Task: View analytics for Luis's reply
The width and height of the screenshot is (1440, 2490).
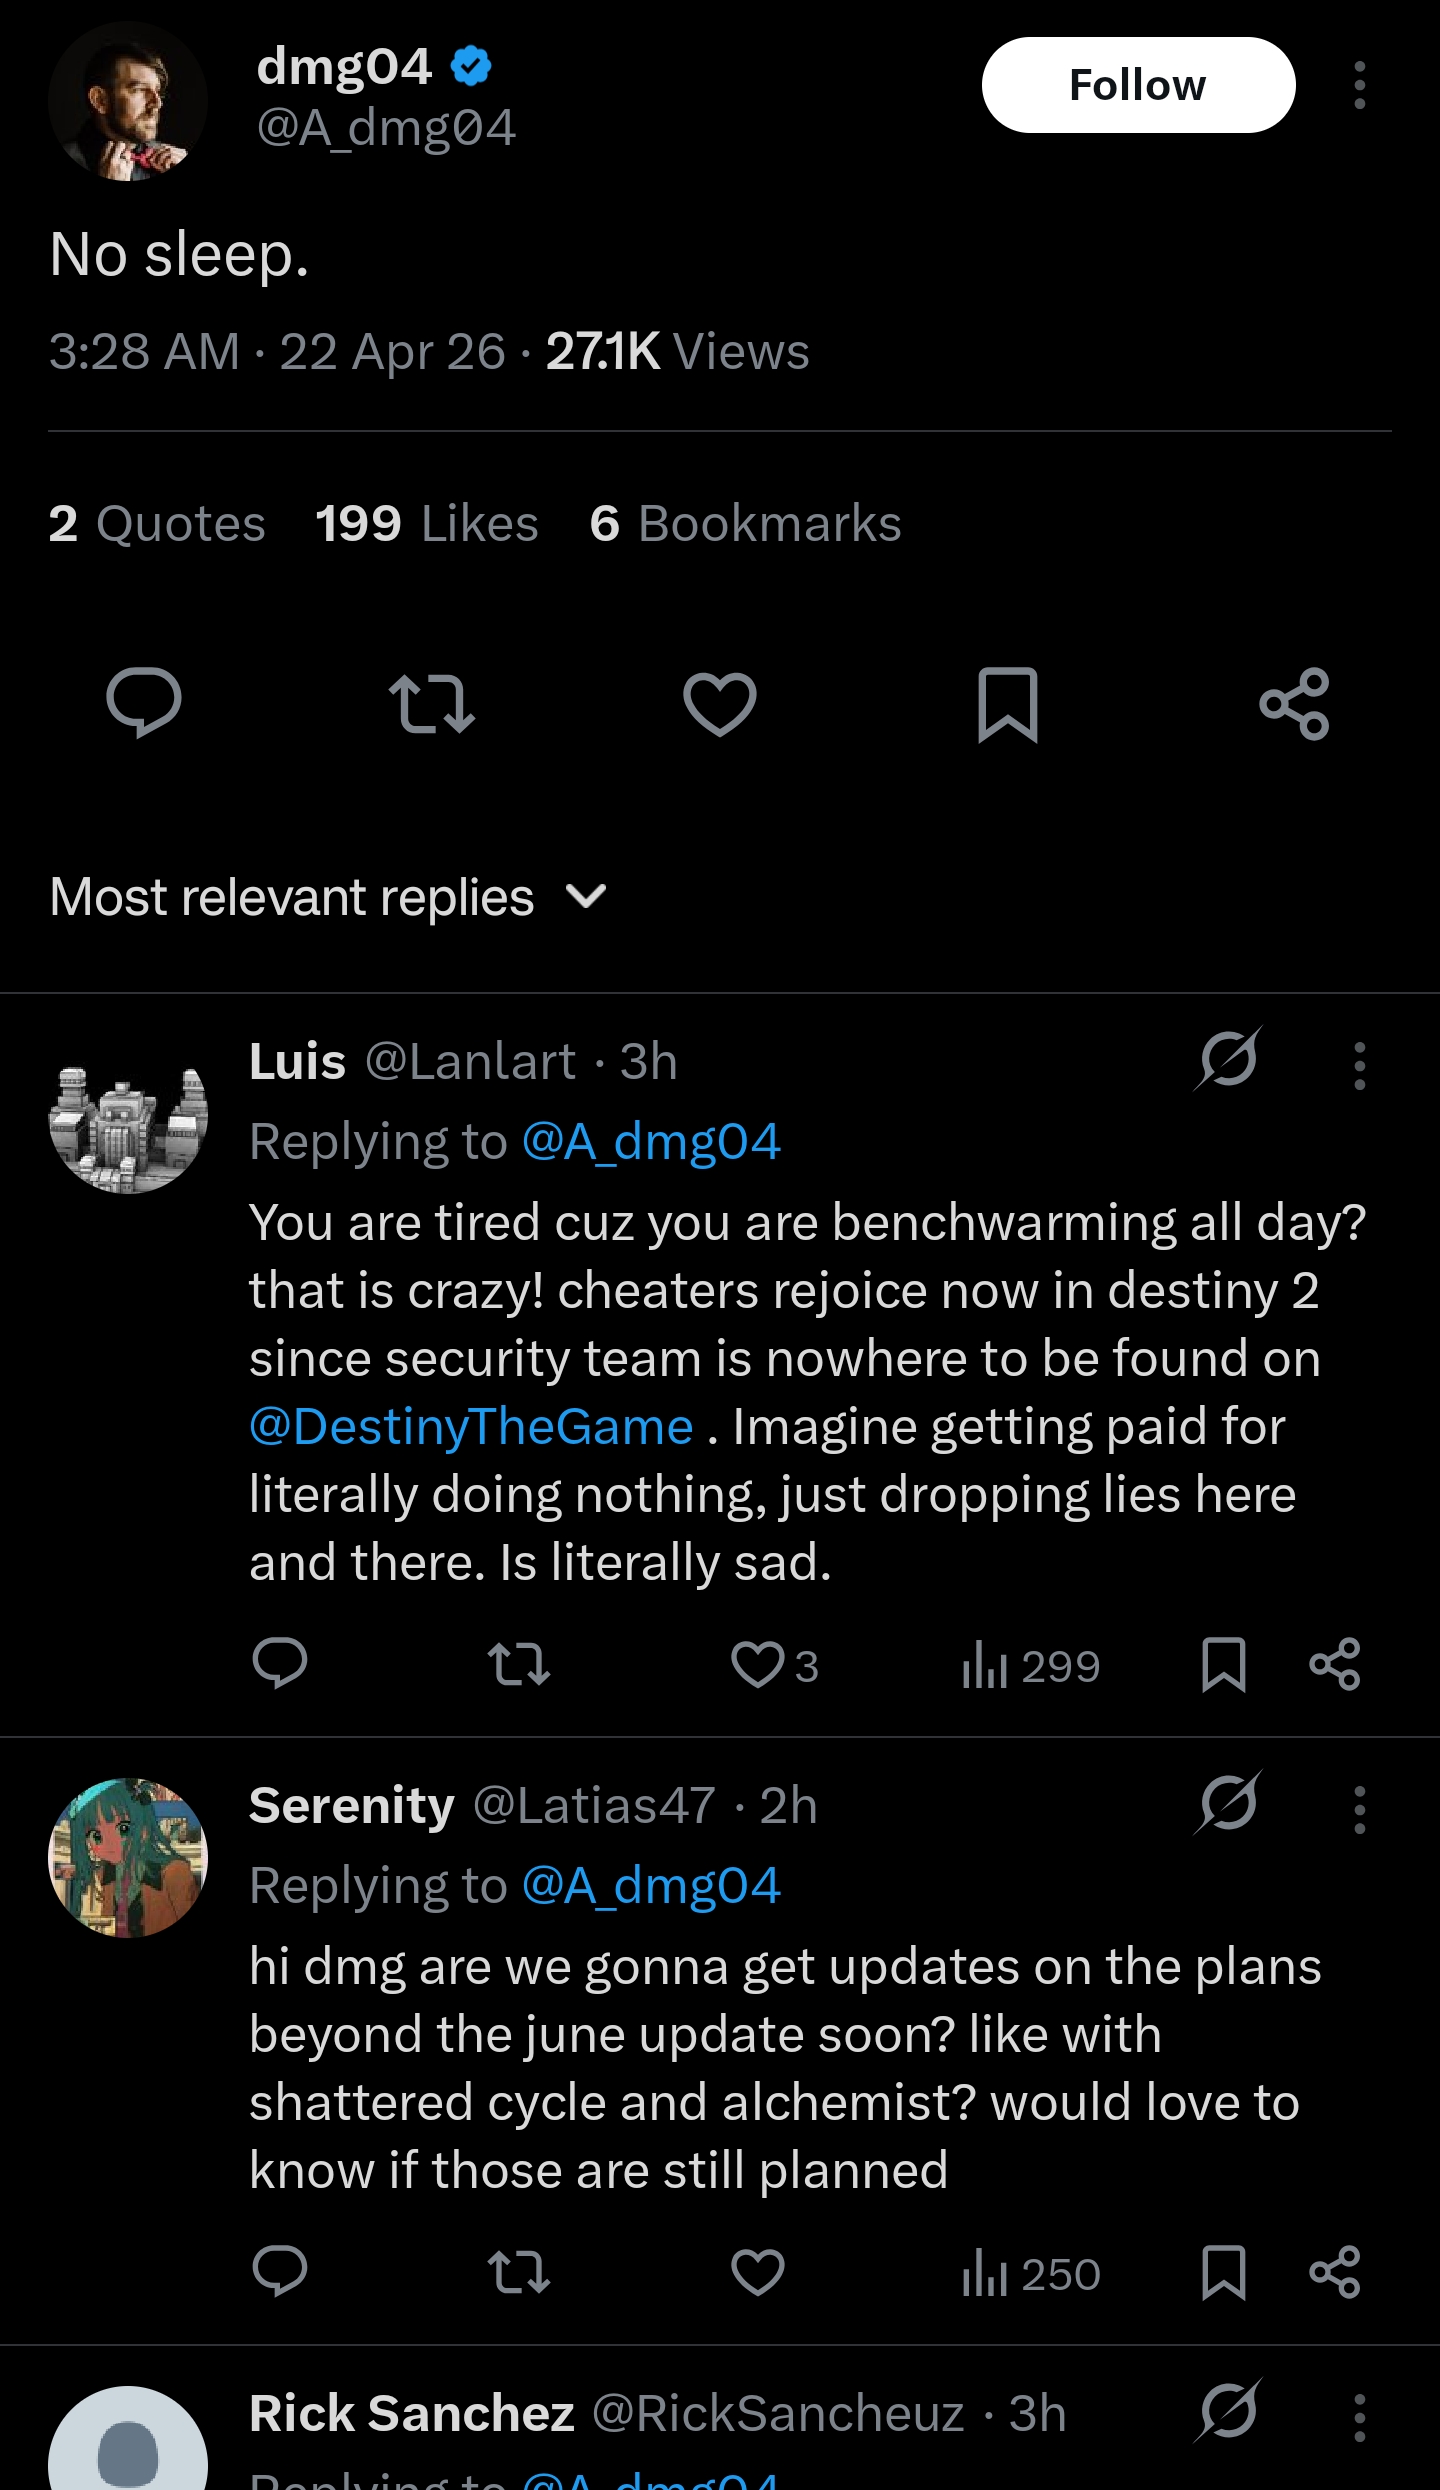Action: [x=1030, y=1665]
